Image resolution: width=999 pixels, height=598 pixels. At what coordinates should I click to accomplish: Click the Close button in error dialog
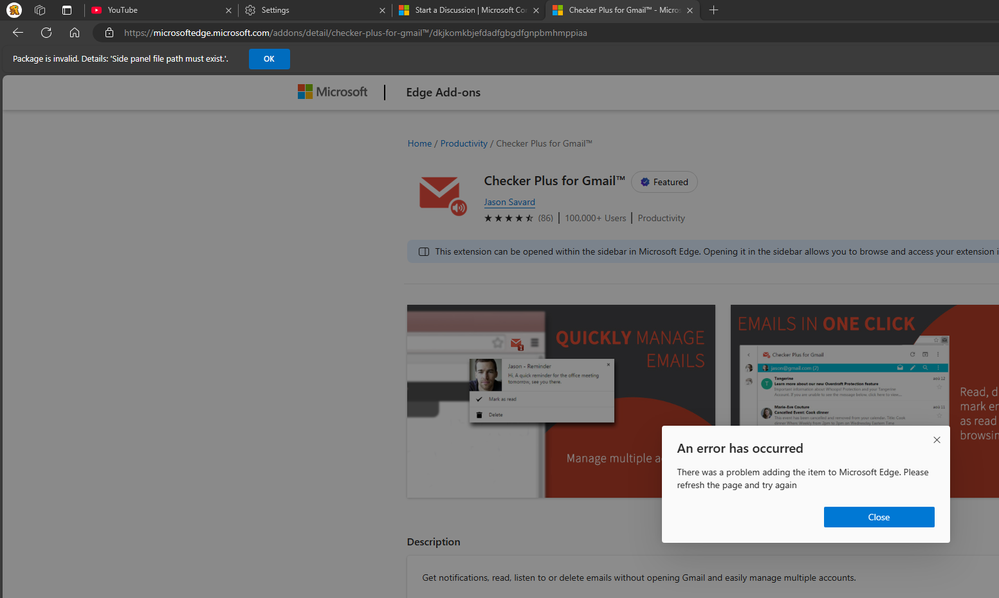coord(879,517)
